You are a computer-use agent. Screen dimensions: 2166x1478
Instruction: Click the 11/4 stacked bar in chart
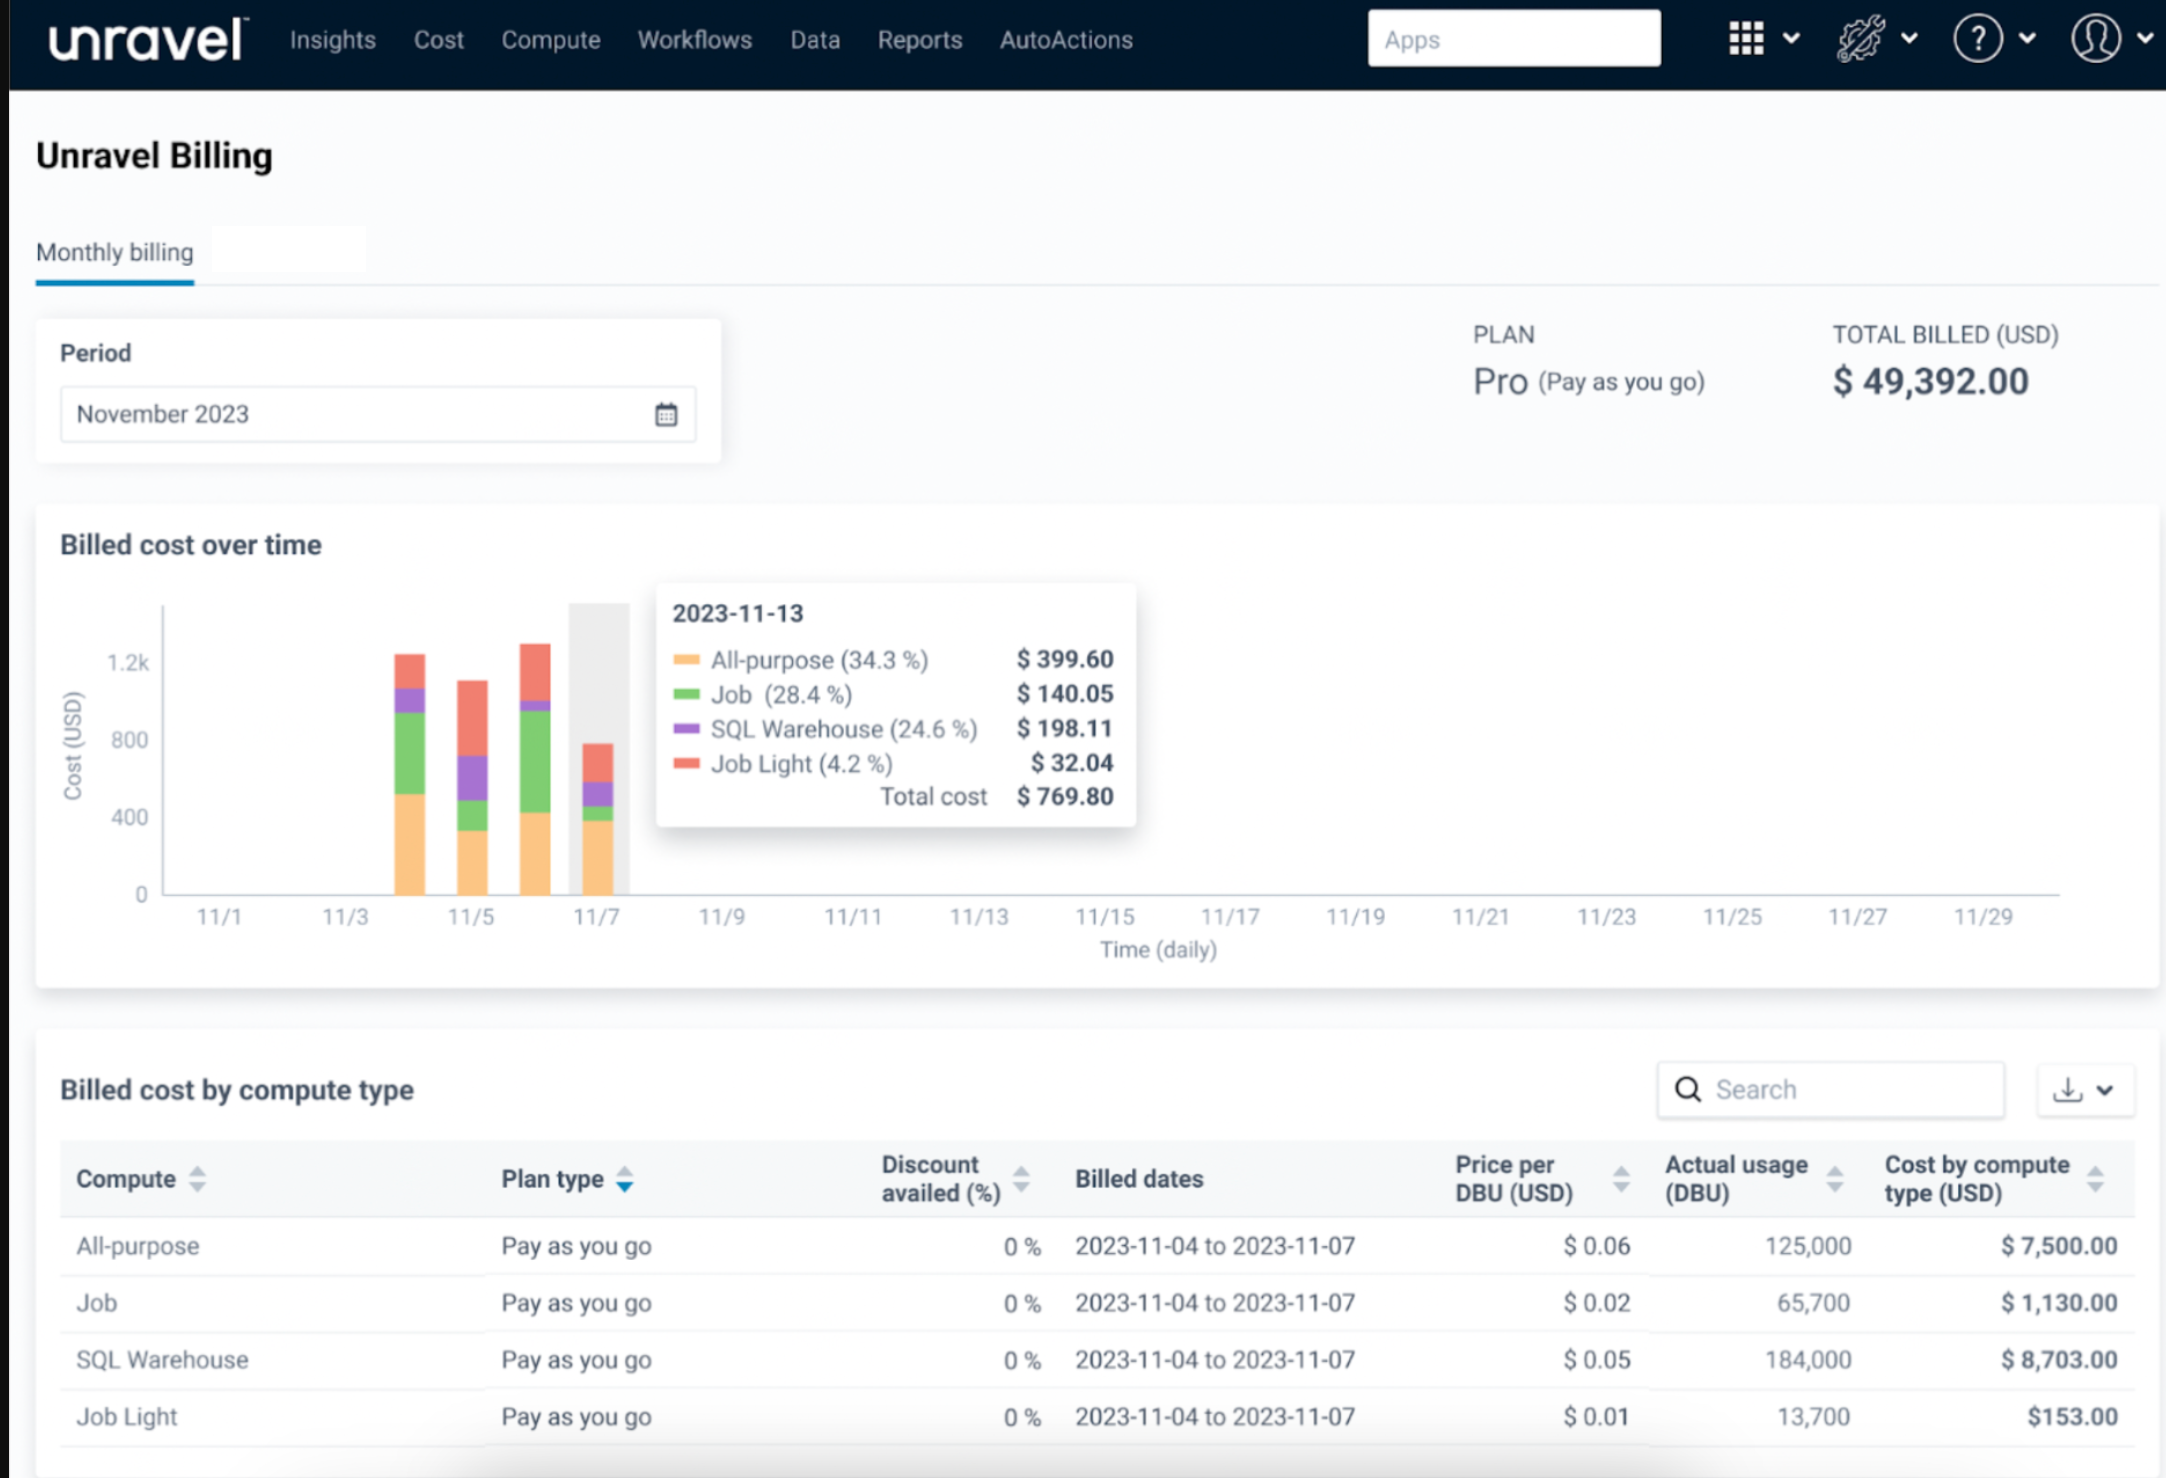(409, 774)
